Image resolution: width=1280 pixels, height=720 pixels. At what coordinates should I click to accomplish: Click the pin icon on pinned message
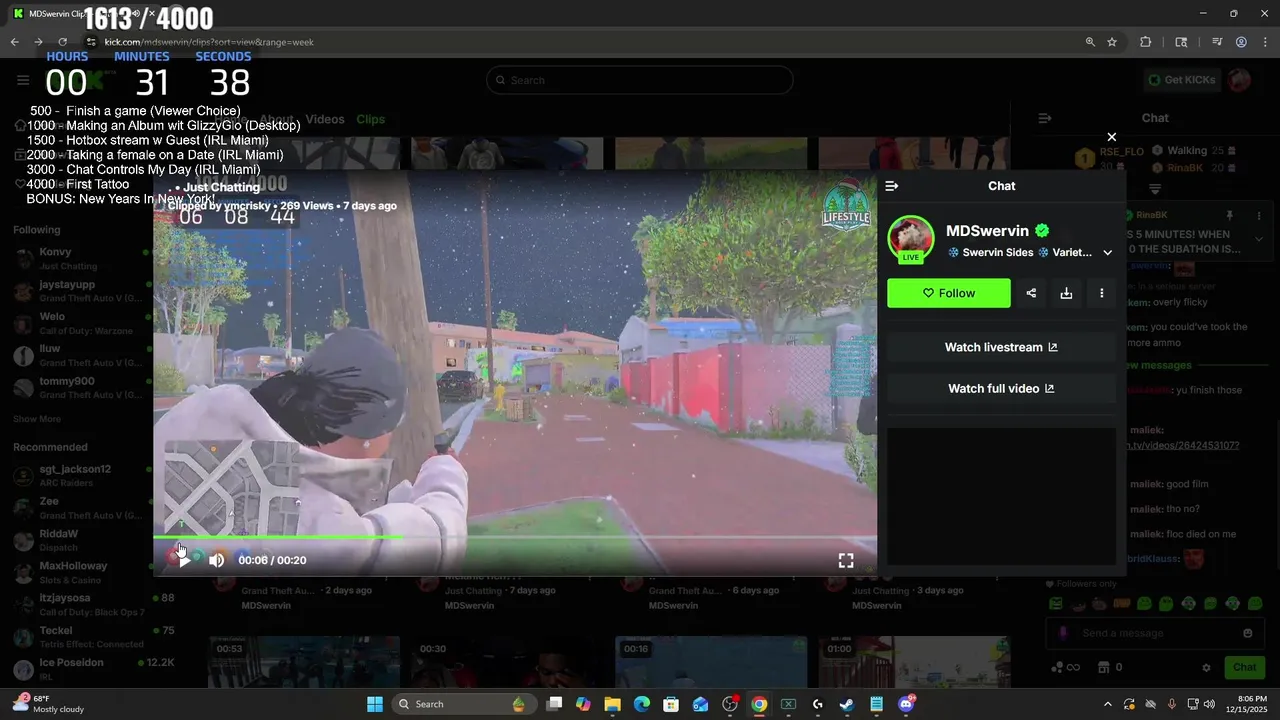(1230, 215)
